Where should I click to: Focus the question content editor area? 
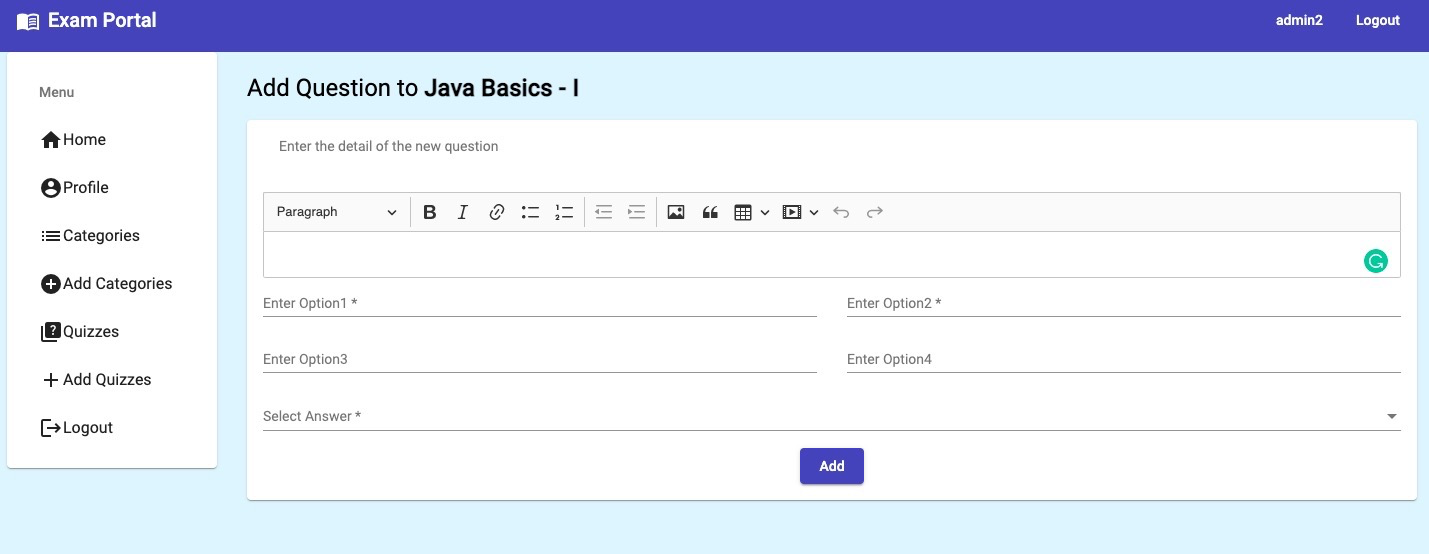click(832, 255)
